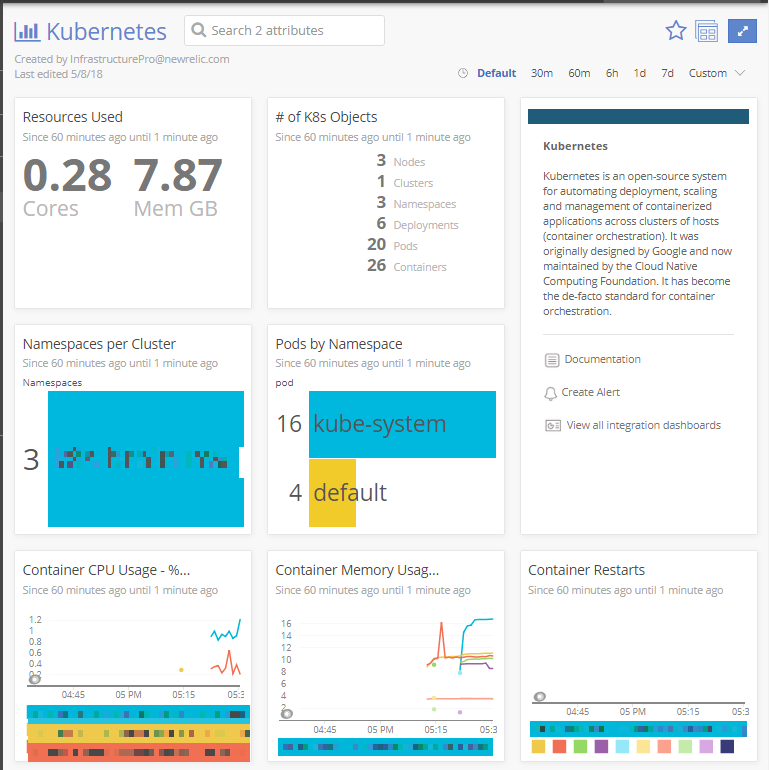Click the 26 Containers row

point(407,266)
